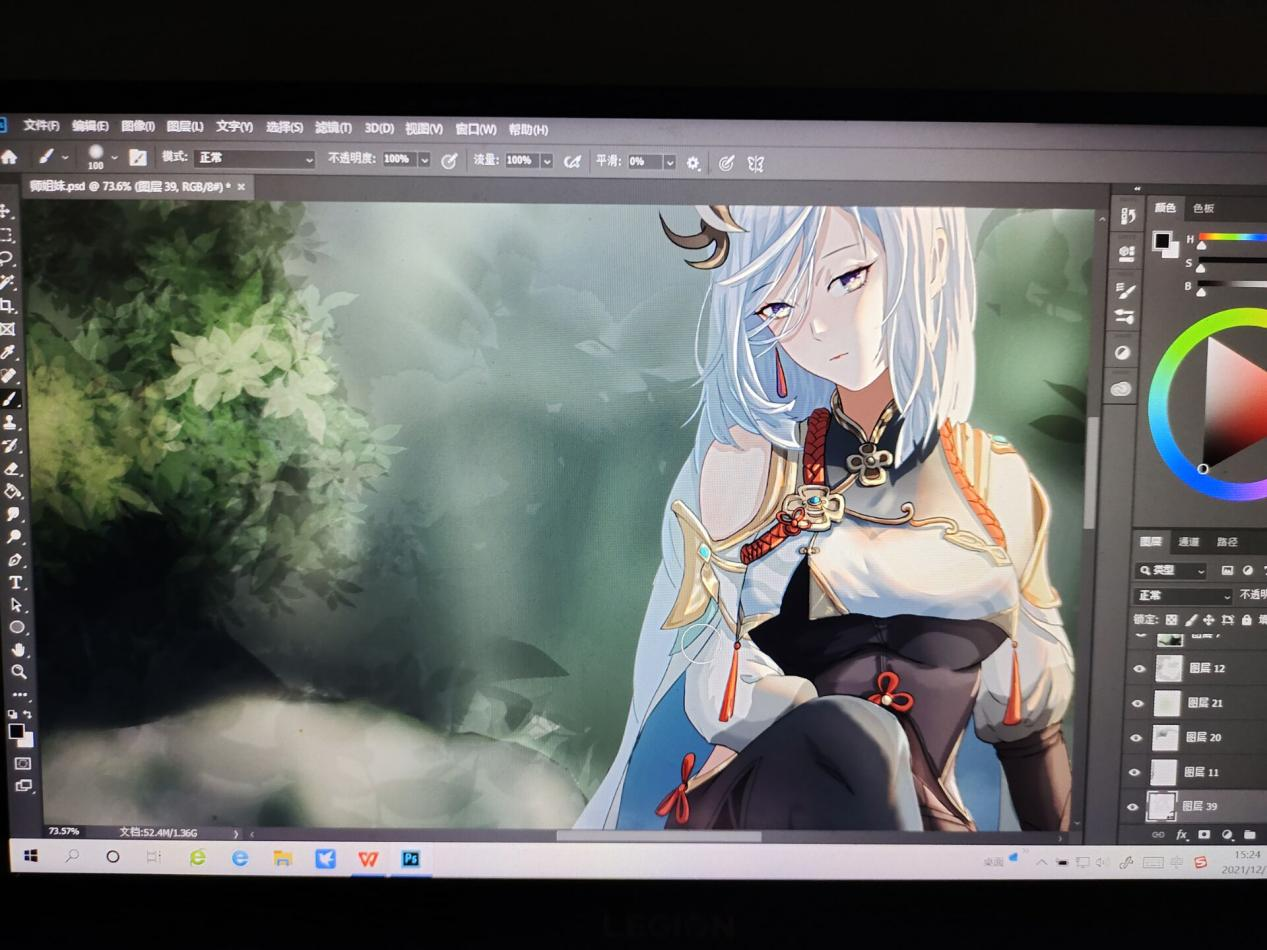Select the Lasso tool
The height and width of the screenshot is (950, 1267).
[x=8, y=259]
